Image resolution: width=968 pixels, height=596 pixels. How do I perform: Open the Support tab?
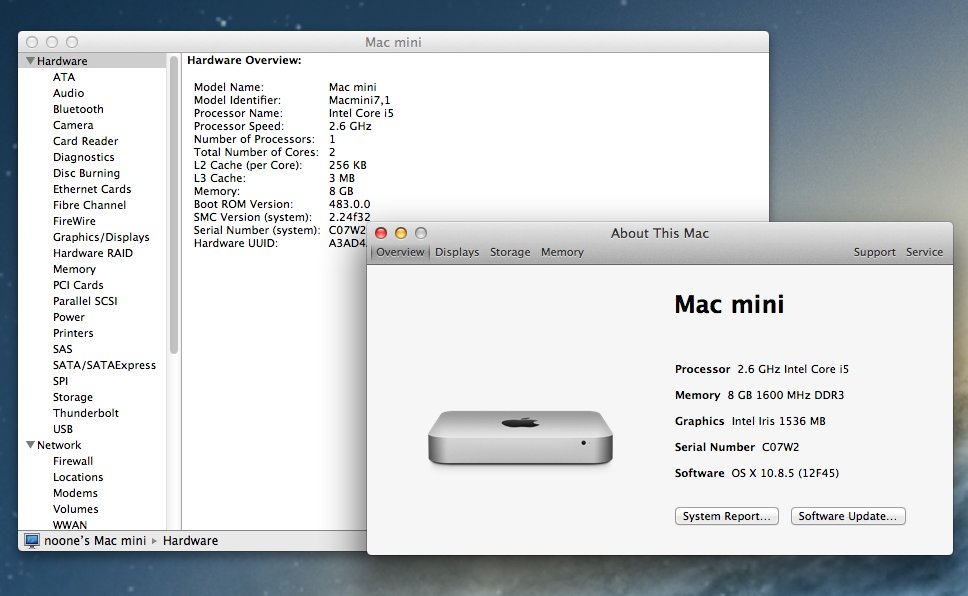[x=874, y=252]
